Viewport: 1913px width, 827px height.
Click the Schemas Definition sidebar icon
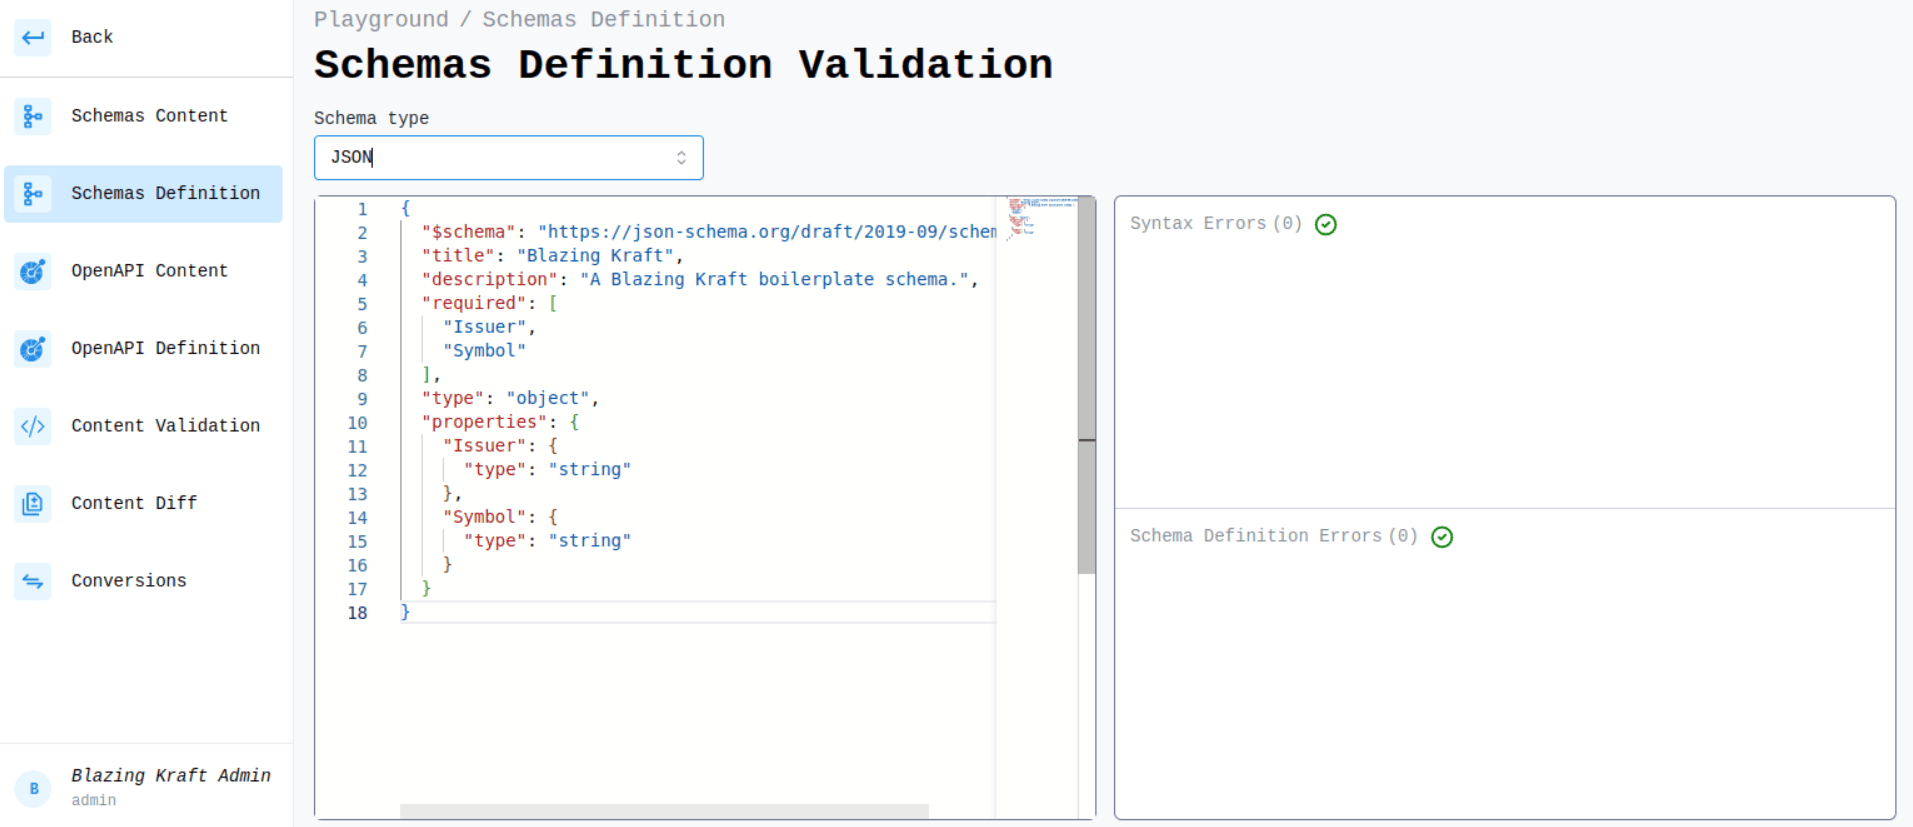pos(33,193)
